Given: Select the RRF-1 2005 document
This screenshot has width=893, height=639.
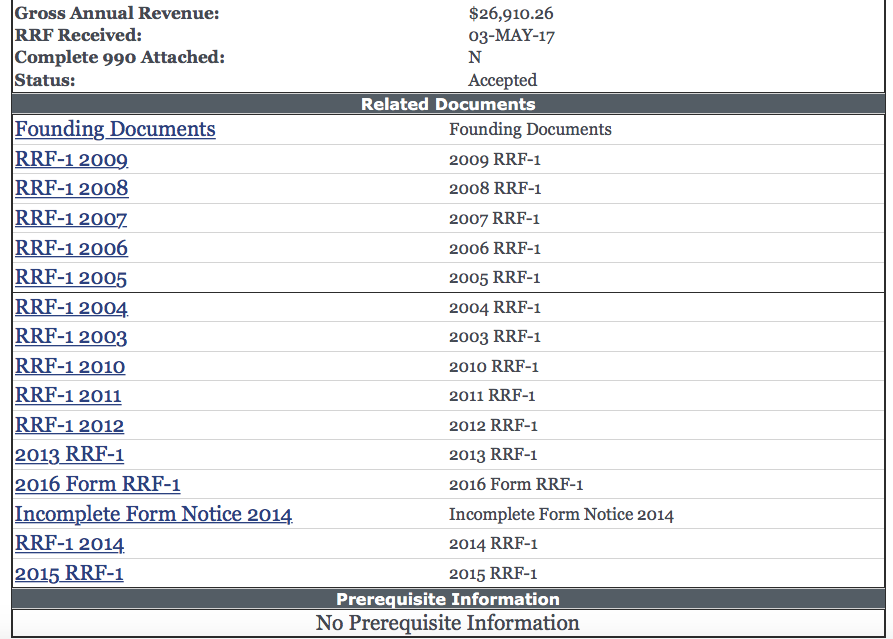Looking at the screenshot, I should coord(71,278).
